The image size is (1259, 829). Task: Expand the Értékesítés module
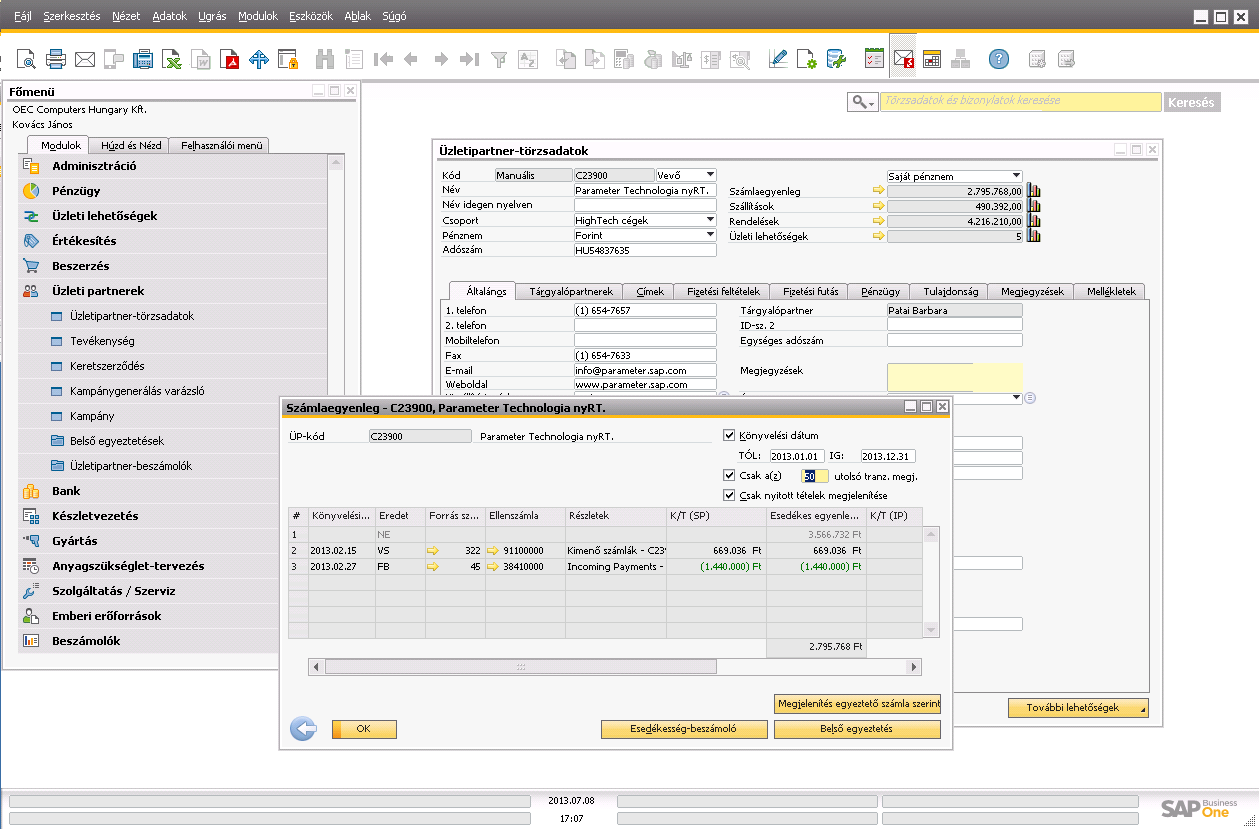click(84, 241)
